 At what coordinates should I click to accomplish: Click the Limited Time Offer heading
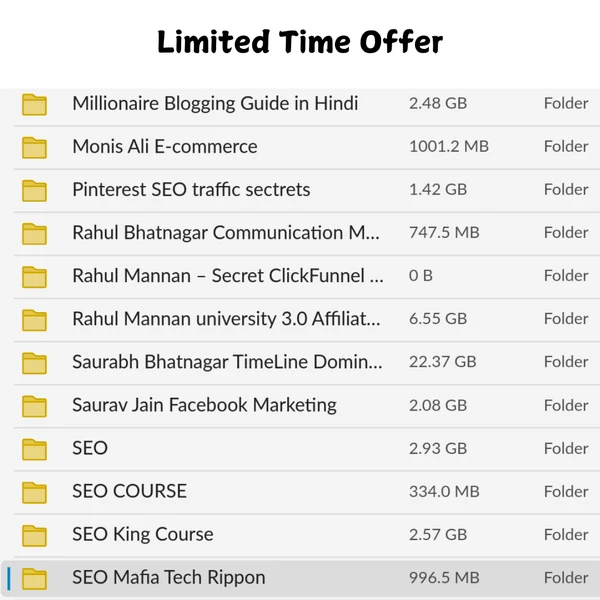pyautogui.click(x=300, y=42)
